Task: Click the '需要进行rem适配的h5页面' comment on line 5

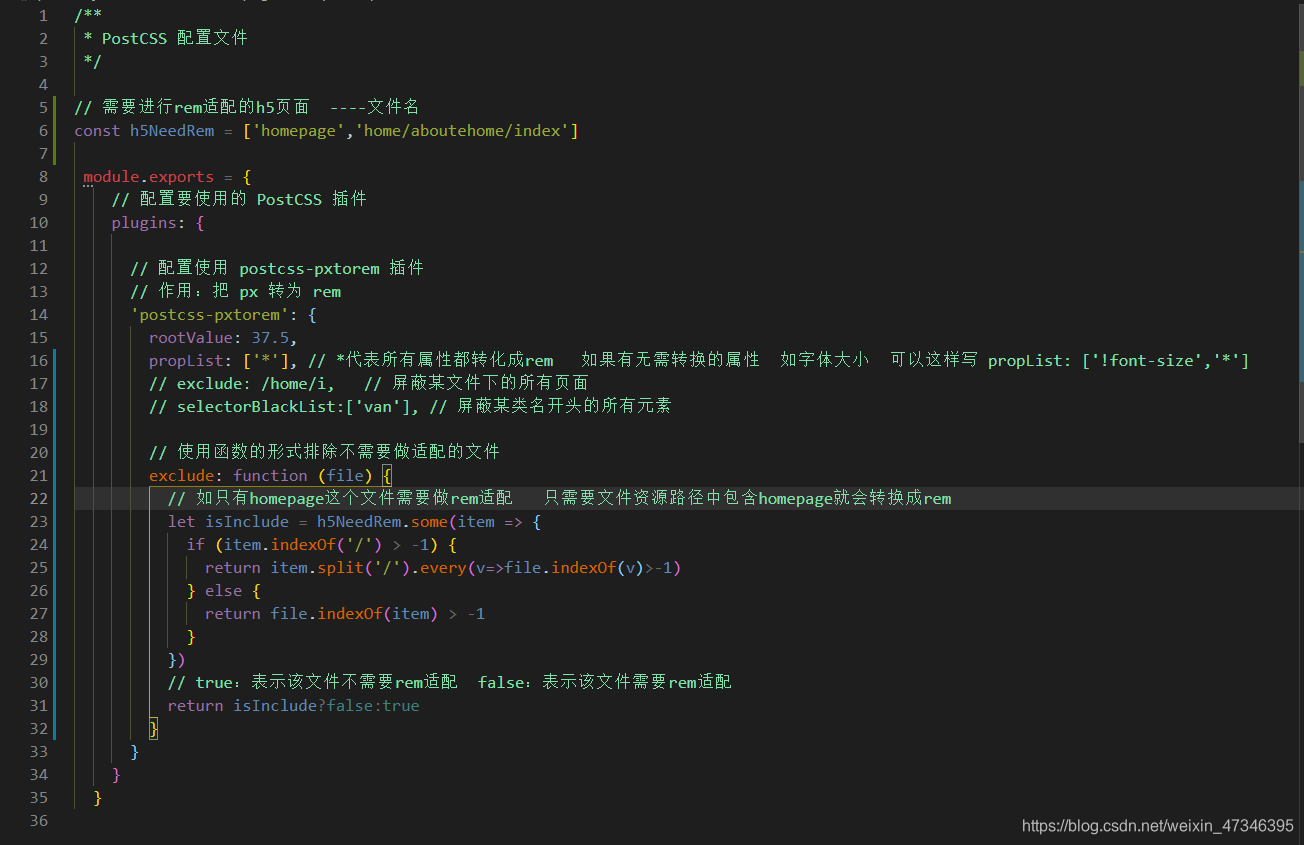Action: (x=205, y=107)
